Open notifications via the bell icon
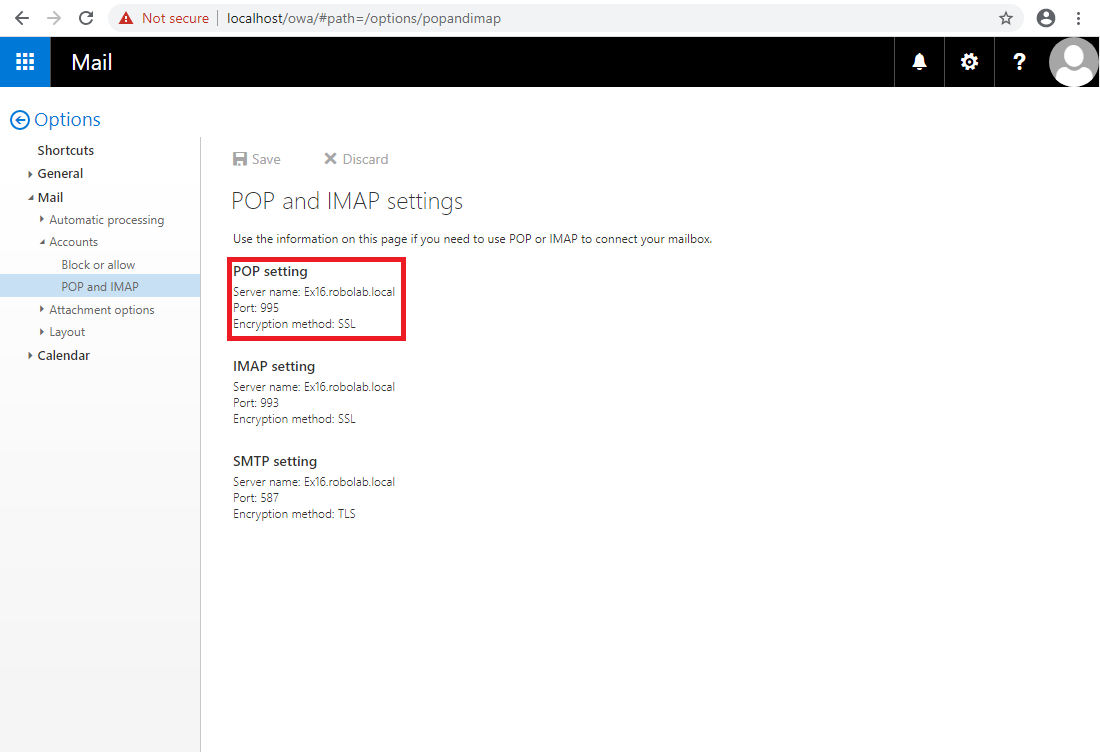This screenshot has width=1100, height=752. pos(918,61)
